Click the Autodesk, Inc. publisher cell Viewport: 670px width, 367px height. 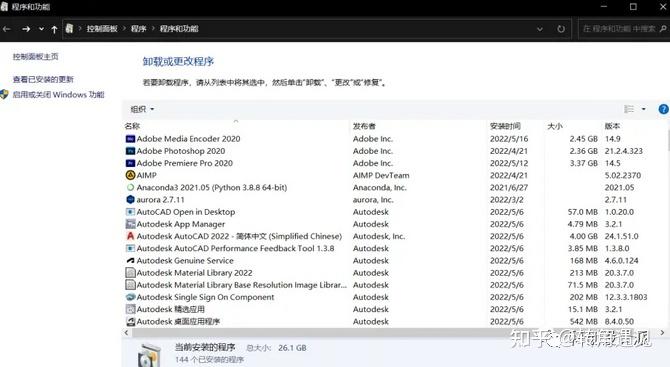pyautogui.click(x=379, y=236)
